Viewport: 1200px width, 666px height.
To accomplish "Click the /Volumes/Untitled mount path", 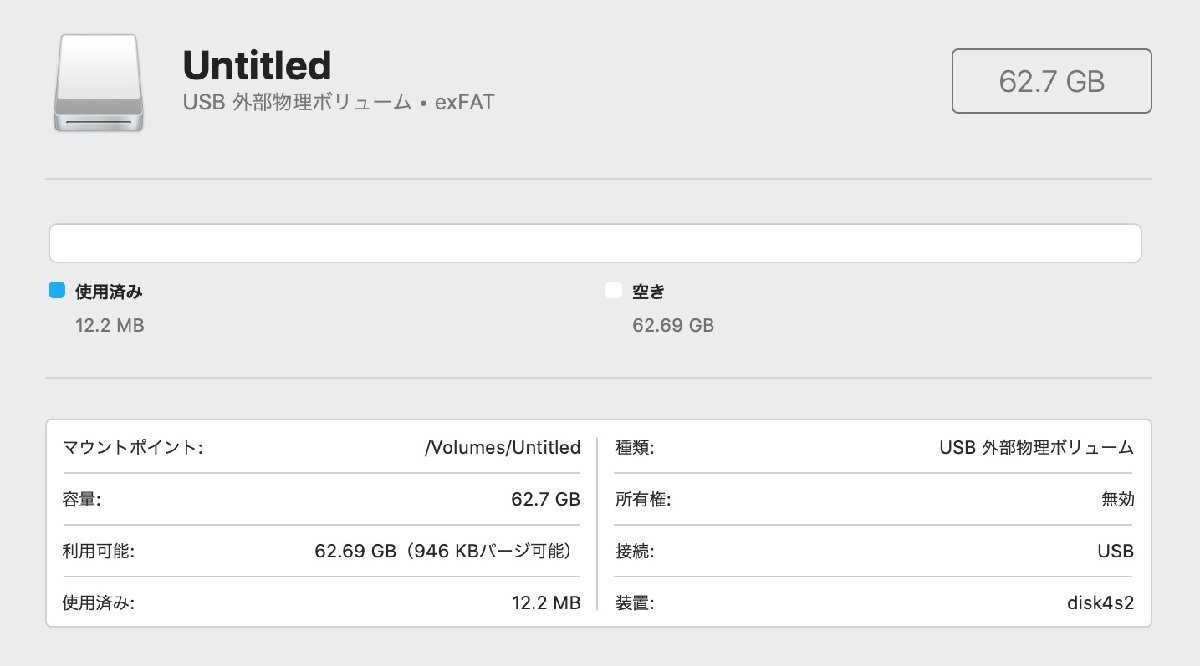I will point(503,447).
